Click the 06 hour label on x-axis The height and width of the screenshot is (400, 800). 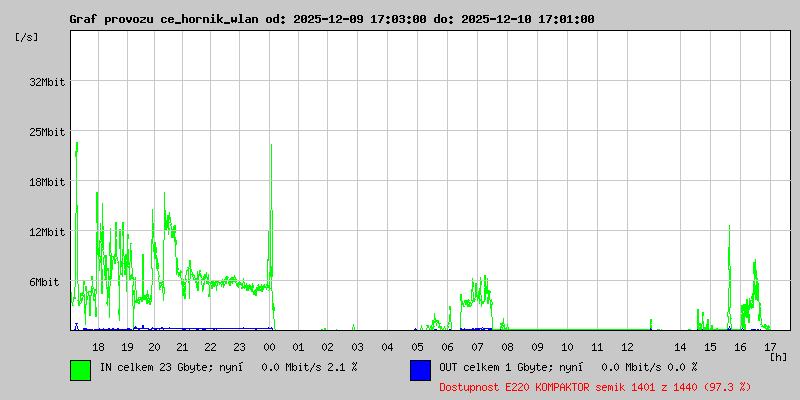(447, 347)
